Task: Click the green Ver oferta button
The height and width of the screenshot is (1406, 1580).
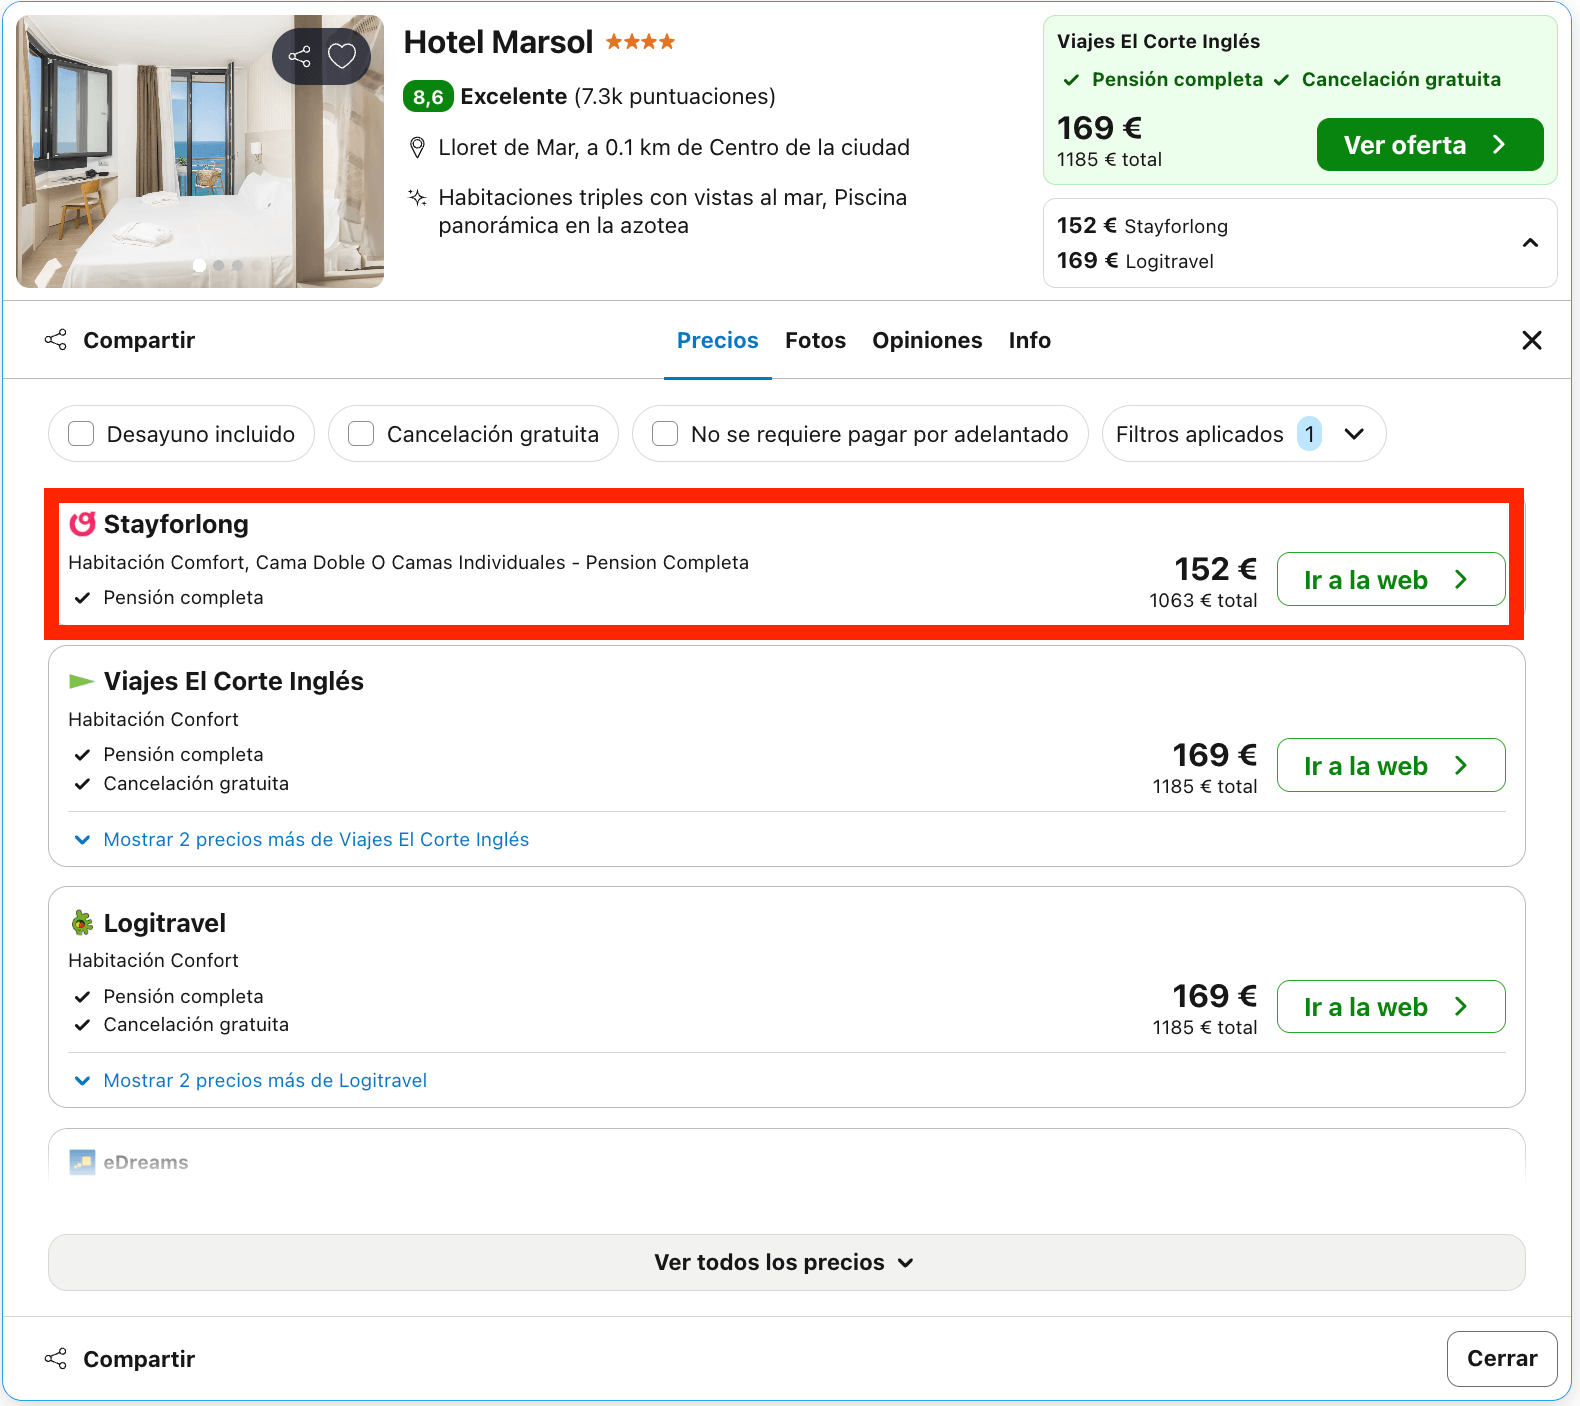Action: click(x=1430, y=145)
